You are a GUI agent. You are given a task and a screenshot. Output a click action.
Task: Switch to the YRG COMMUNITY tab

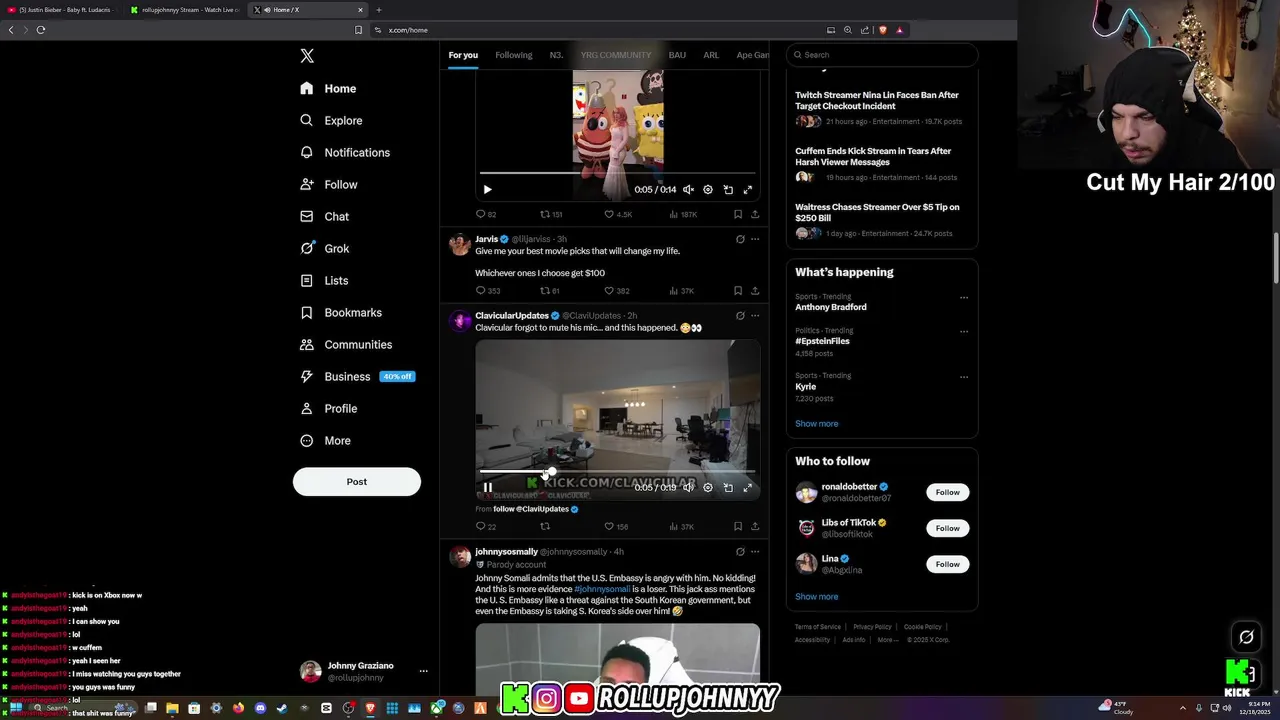click(616, 55)
